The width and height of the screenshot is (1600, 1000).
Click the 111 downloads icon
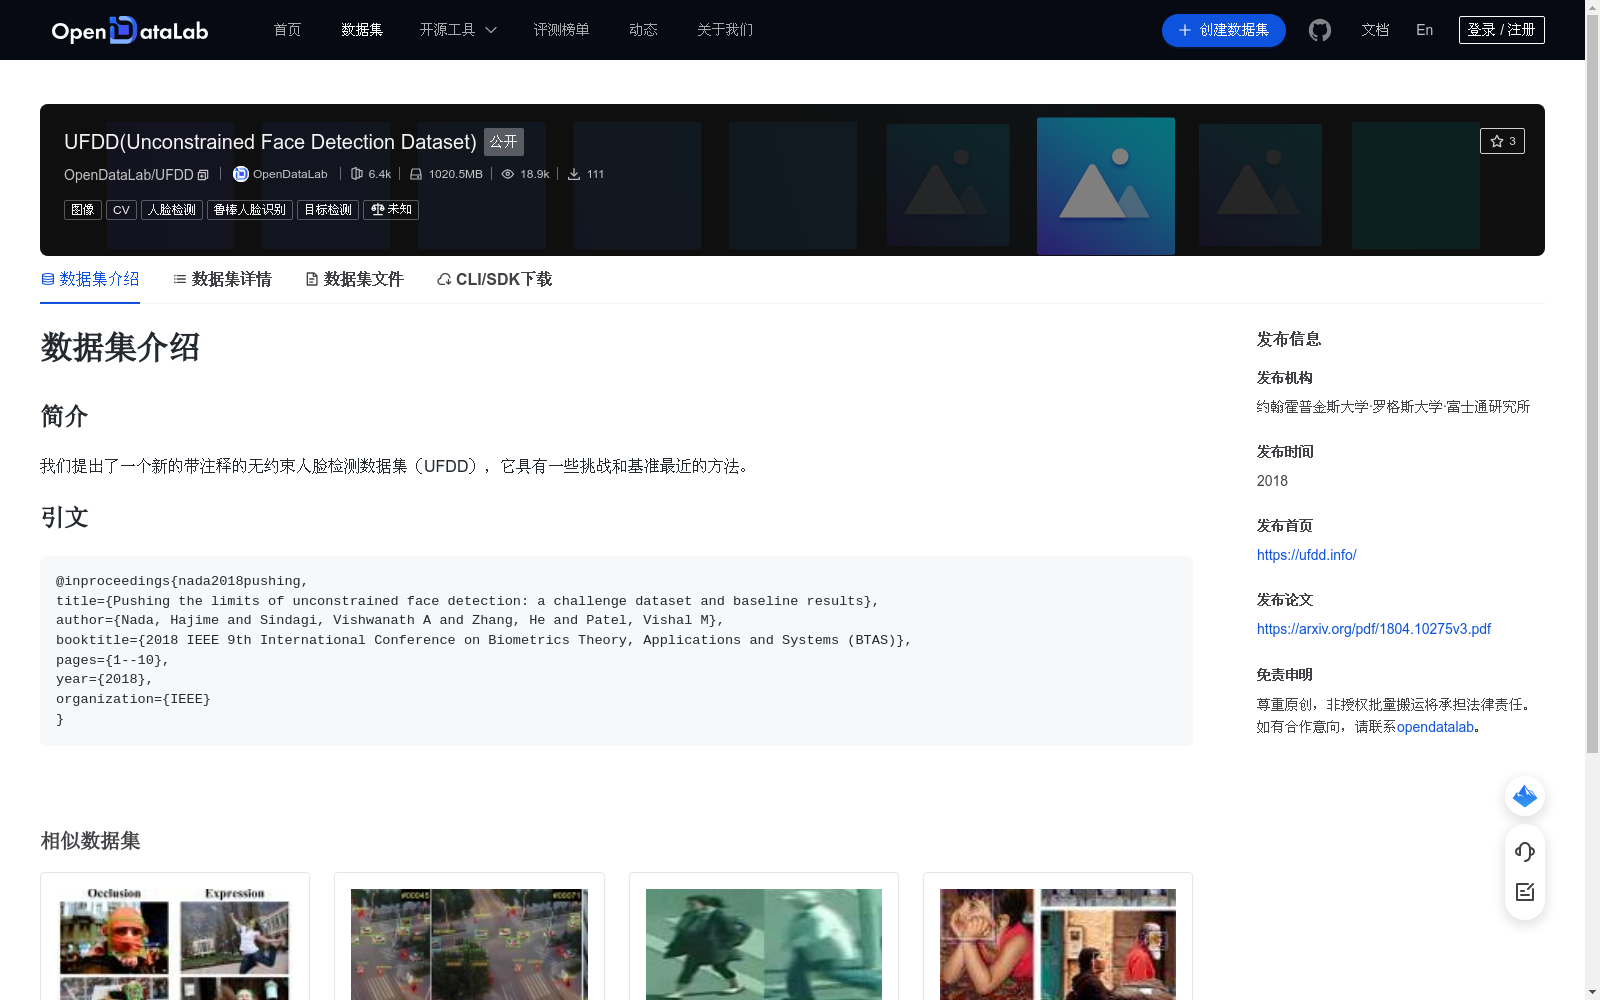(x=574, y=174)
